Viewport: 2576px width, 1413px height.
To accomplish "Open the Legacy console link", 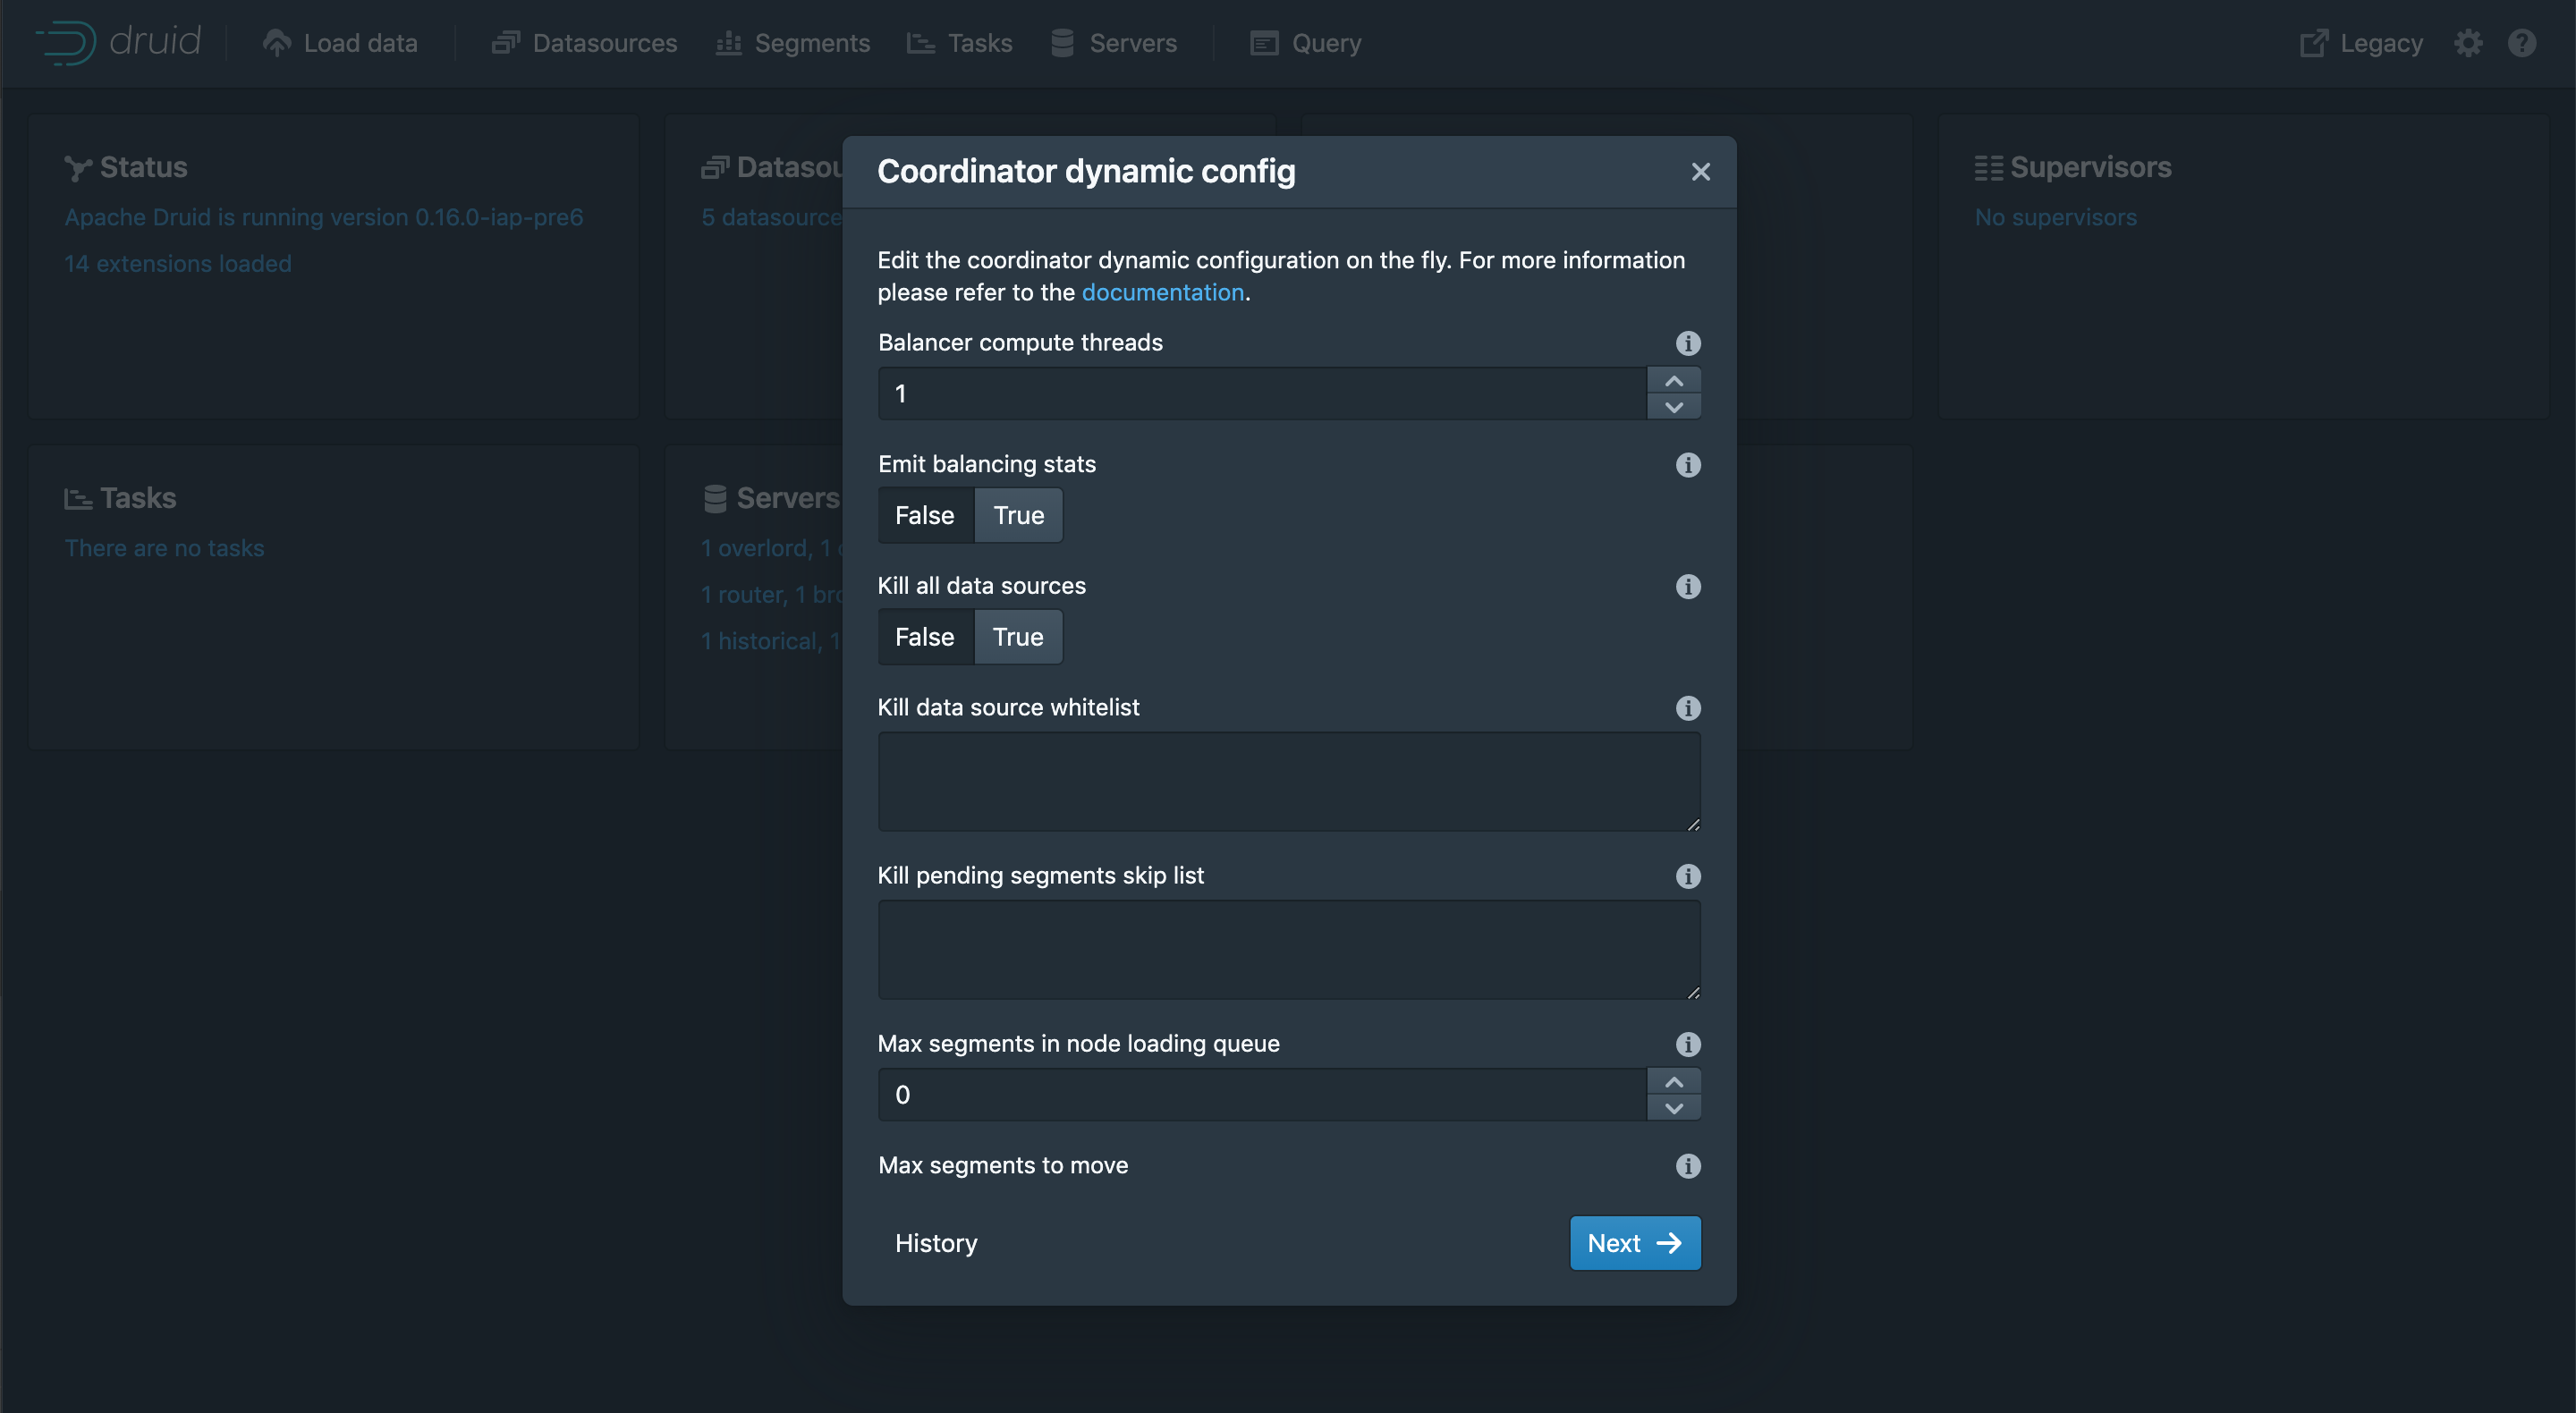I will pyautogui.click(x=2362, y=43).
